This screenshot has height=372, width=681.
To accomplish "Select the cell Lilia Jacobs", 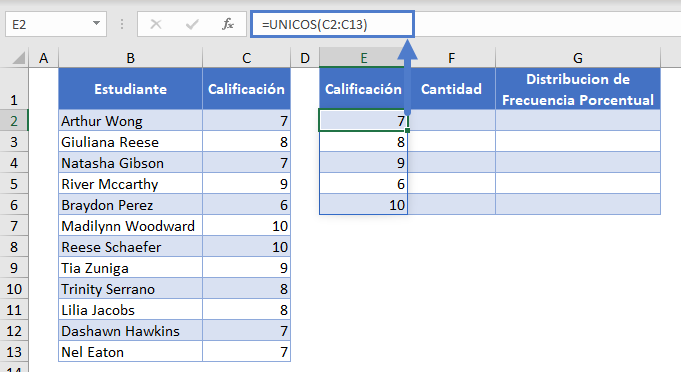I will coord(130,310).
